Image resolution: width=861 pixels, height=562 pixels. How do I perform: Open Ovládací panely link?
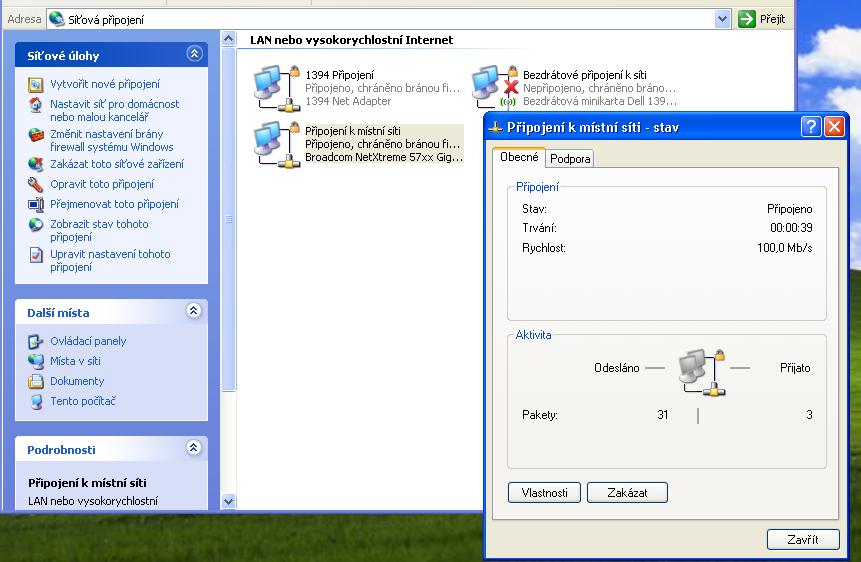88,341
